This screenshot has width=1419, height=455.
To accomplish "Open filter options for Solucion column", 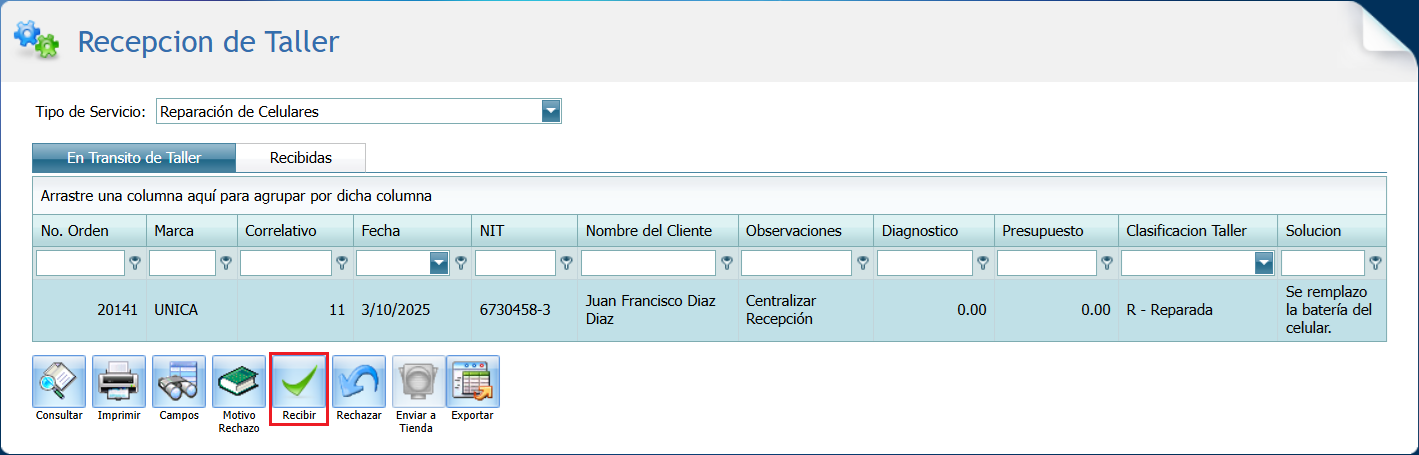I will [1375, 263].
